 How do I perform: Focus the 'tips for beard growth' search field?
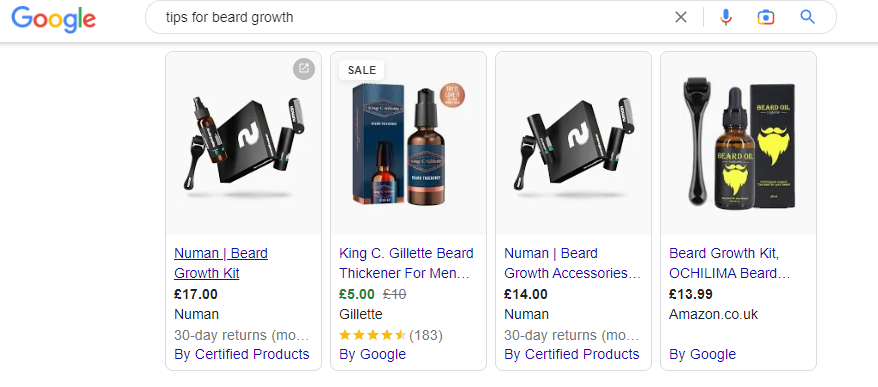point(414,17)
